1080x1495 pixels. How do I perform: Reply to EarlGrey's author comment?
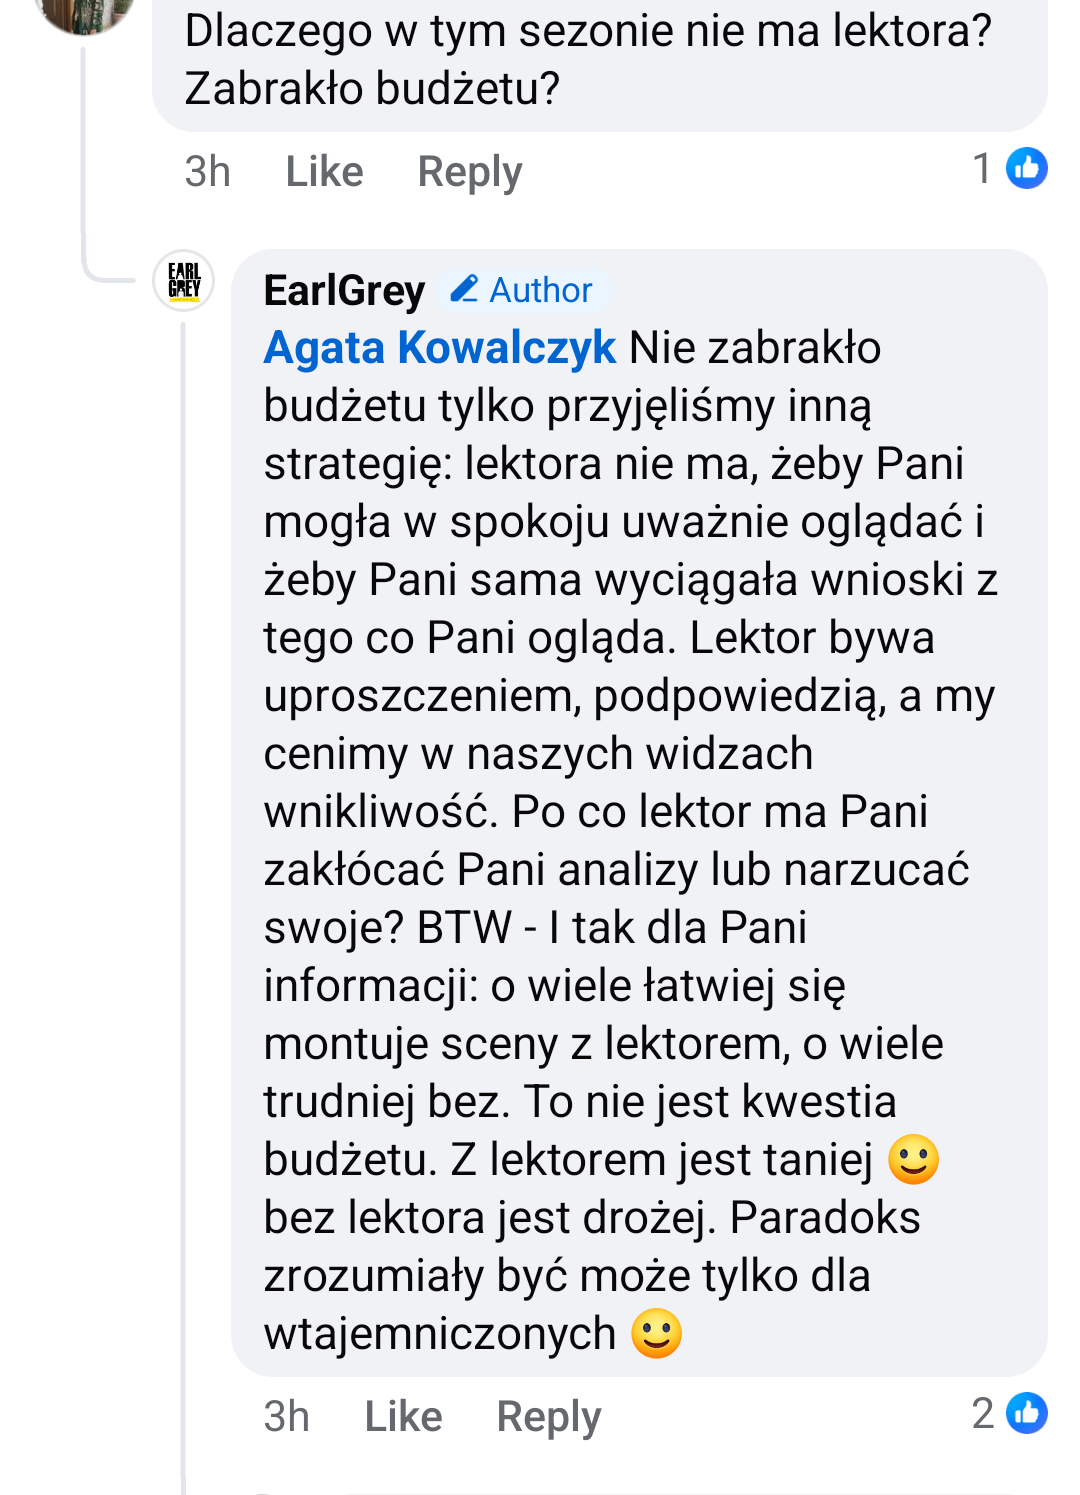click(549, 1416)
